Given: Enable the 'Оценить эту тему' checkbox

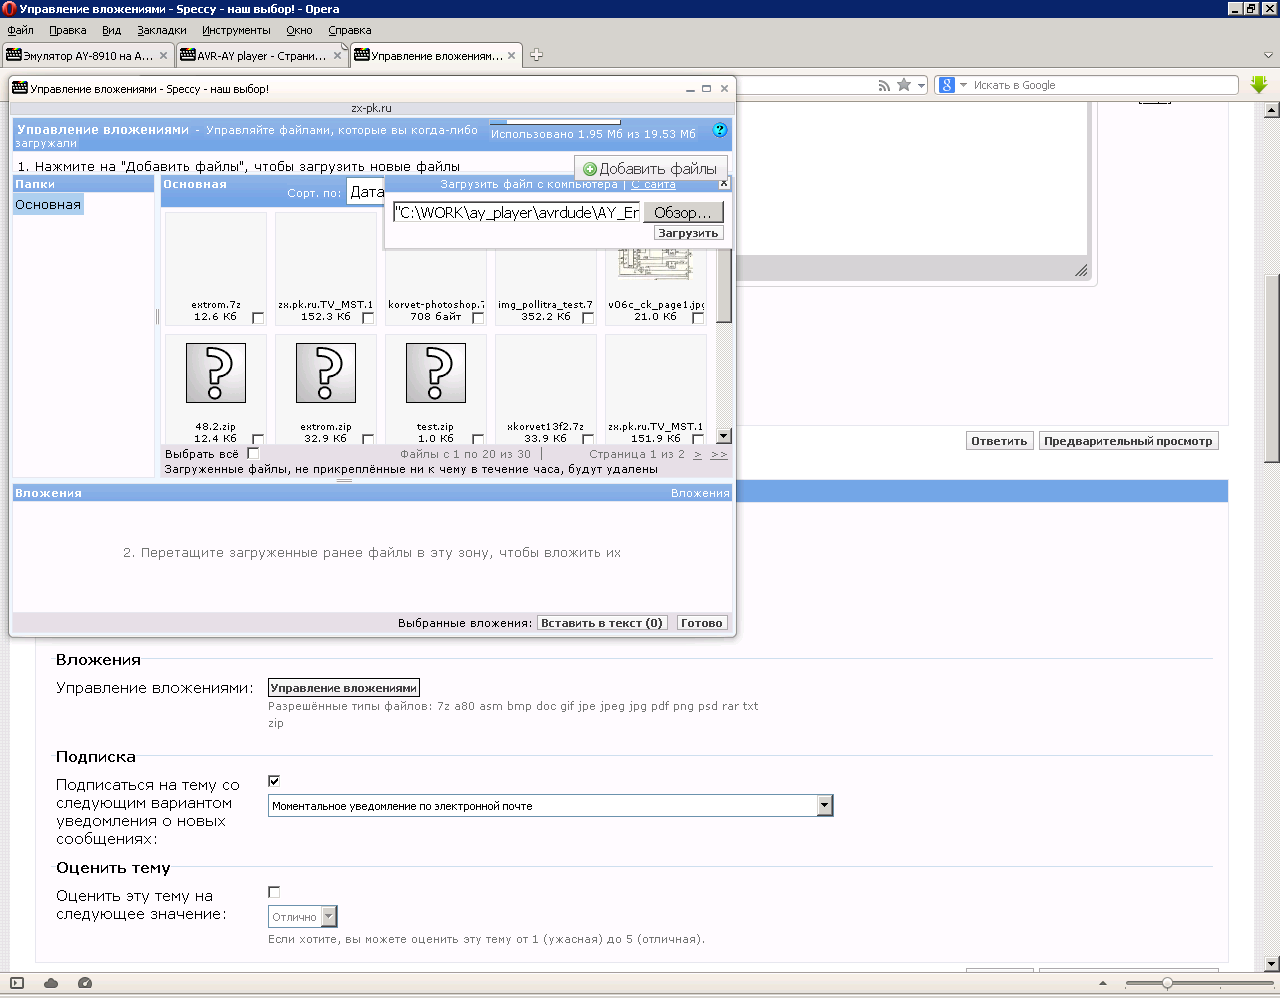Looking at the screenshot, I should coord(274,892).
